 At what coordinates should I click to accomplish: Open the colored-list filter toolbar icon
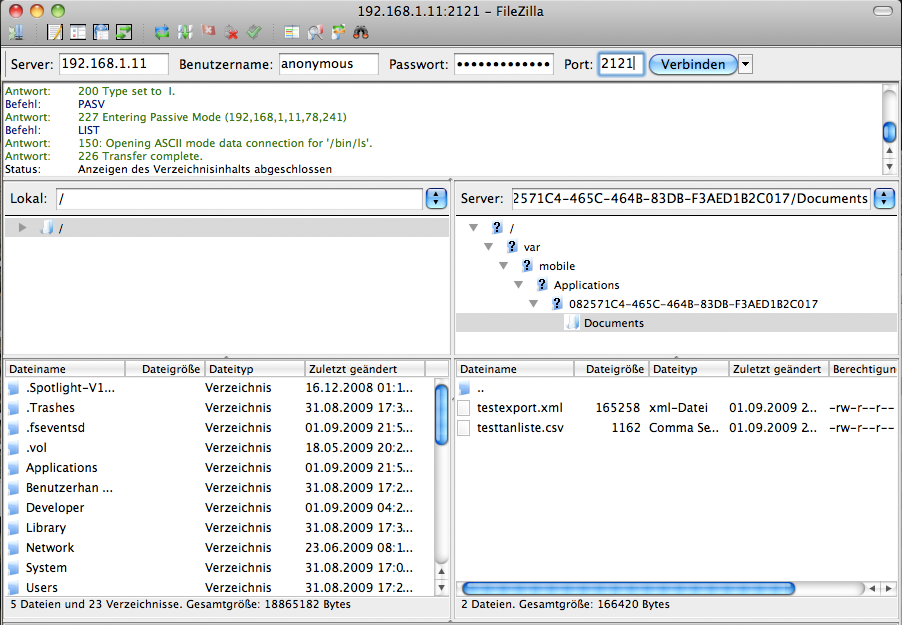pyautogui.click(x=292, y=32)
